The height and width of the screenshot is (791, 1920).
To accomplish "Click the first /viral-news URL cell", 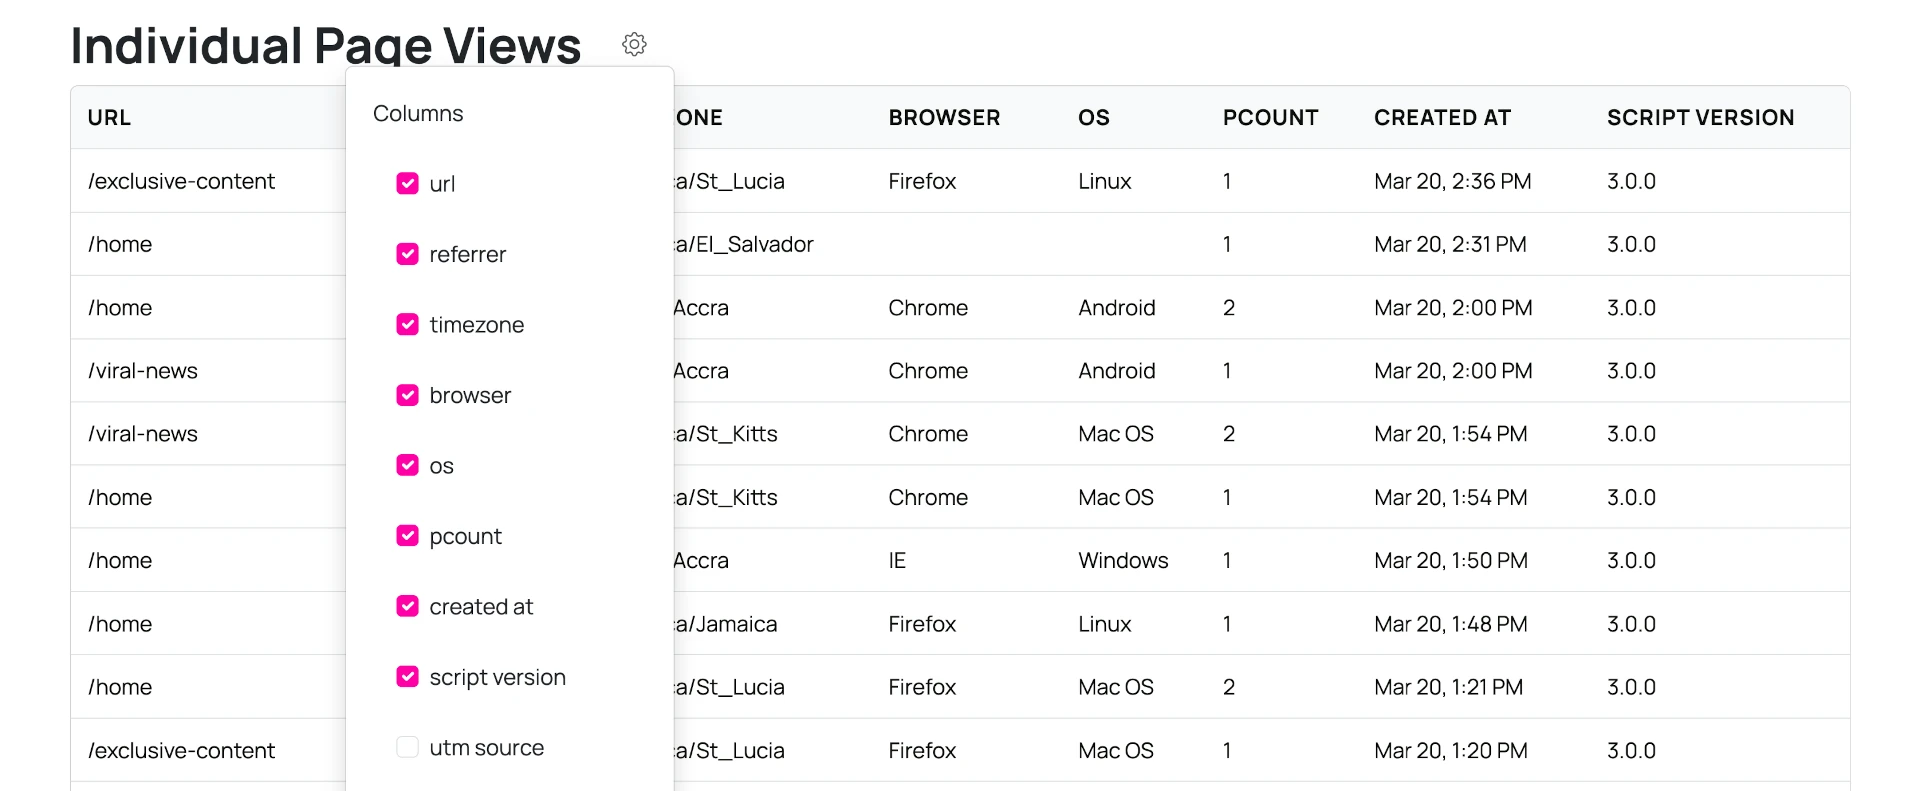I will pyautogui.click(x=143, y=371).
